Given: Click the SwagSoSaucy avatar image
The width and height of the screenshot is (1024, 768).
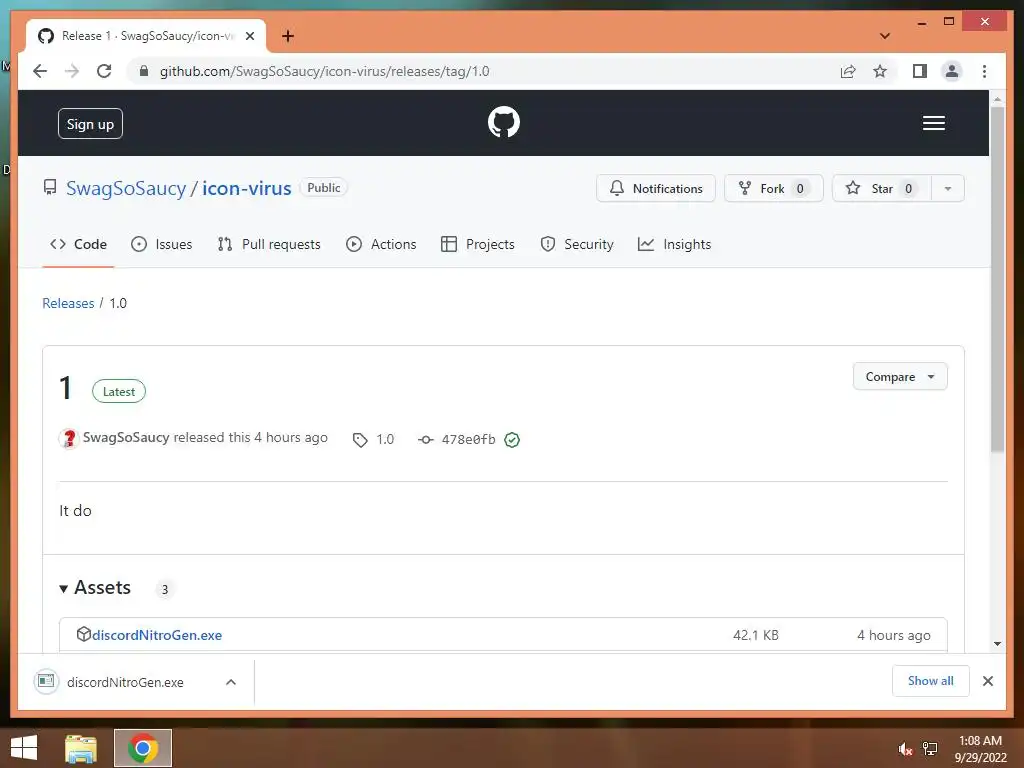Looking at the screenshot, I should pyautogui.click(x=69, y=438).
